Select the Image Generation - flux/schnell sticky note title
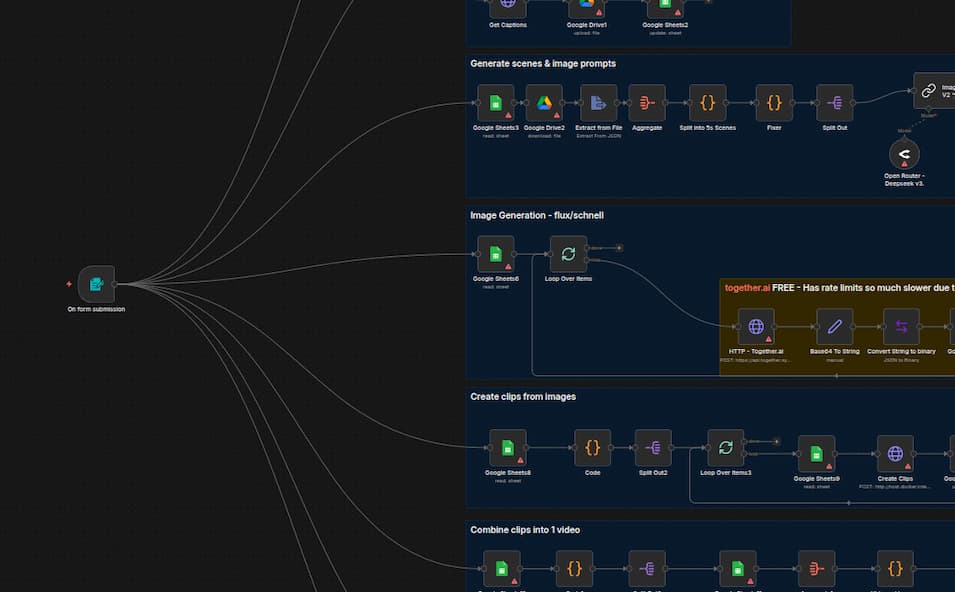The height and width of the screenshot is (592, 955). click(537, 215)
